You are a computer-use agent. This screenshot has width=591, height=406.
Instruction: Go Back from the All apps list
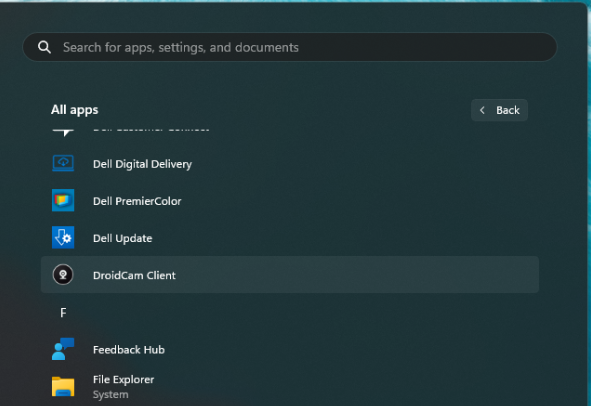499,110
